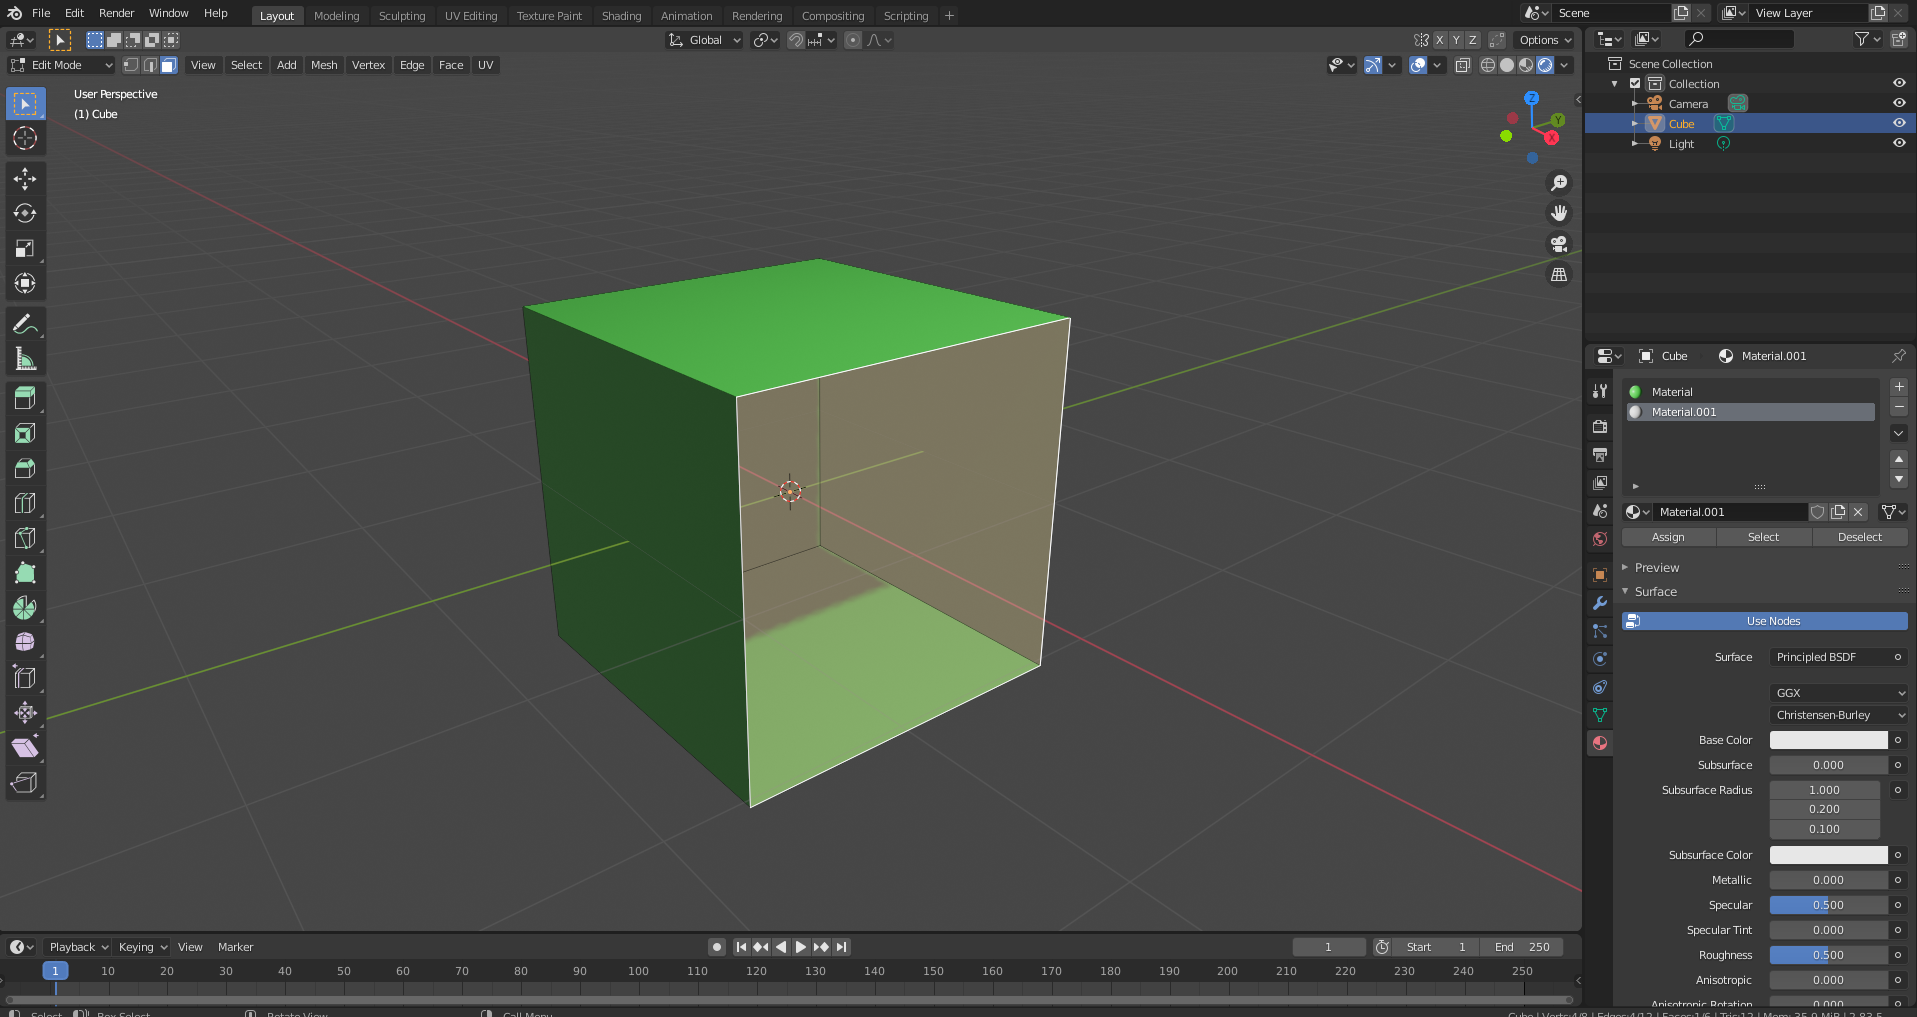Open the Face menu
The image size is (1917, 1017).
click(451, 65)
